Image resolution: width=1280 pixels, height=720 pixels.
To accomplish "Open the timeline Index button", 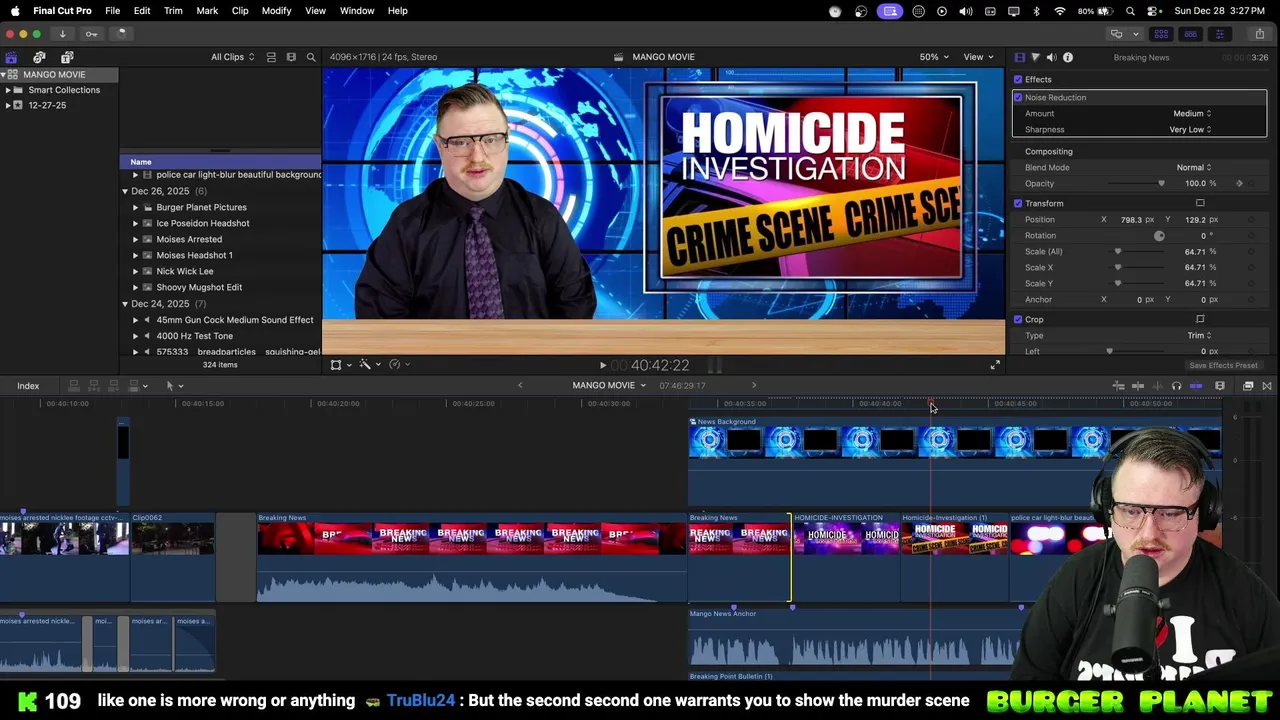I will pos(28,386).
